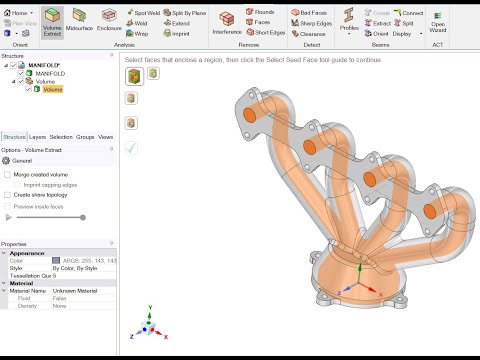Select the Extend tool
This screenshot has height=360, width=480.
177,23
